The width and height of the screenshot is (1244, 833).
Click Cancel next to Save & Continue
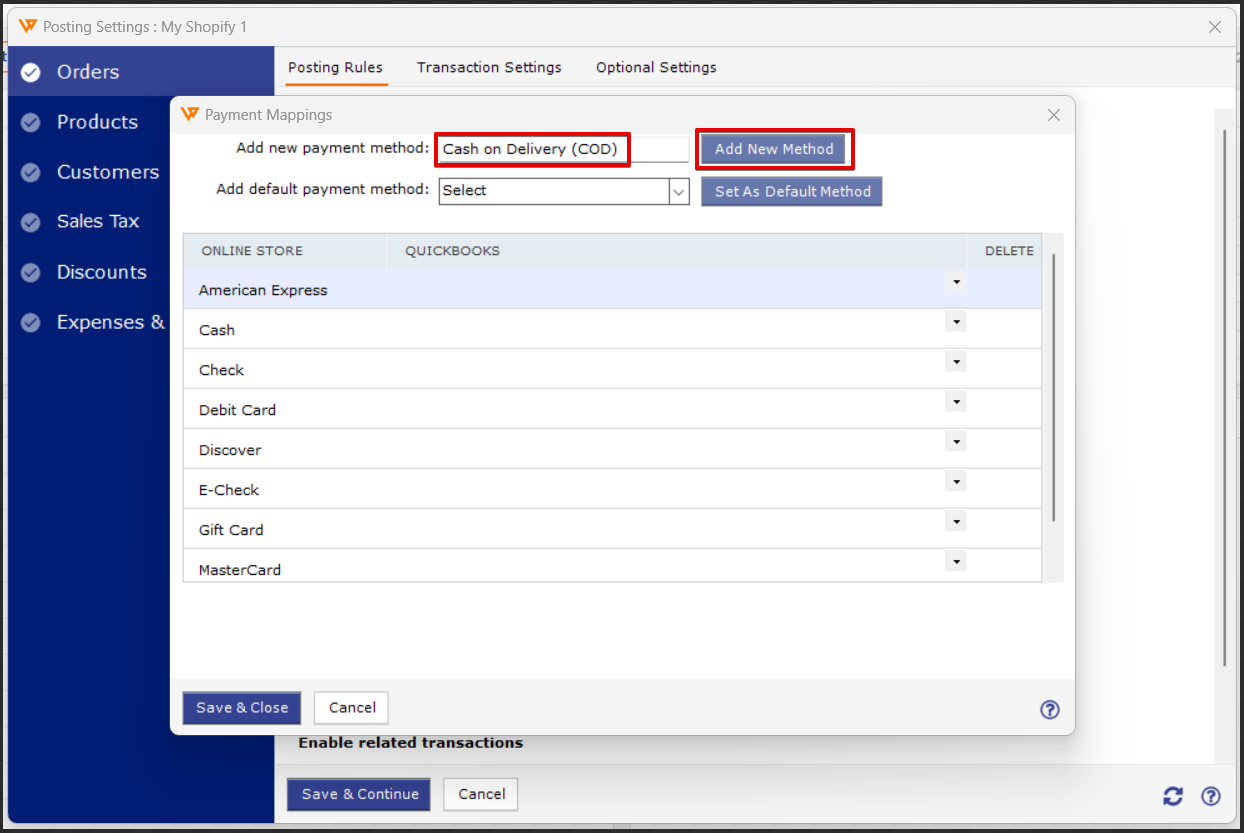pyautogui.click(x=481, y=795)
